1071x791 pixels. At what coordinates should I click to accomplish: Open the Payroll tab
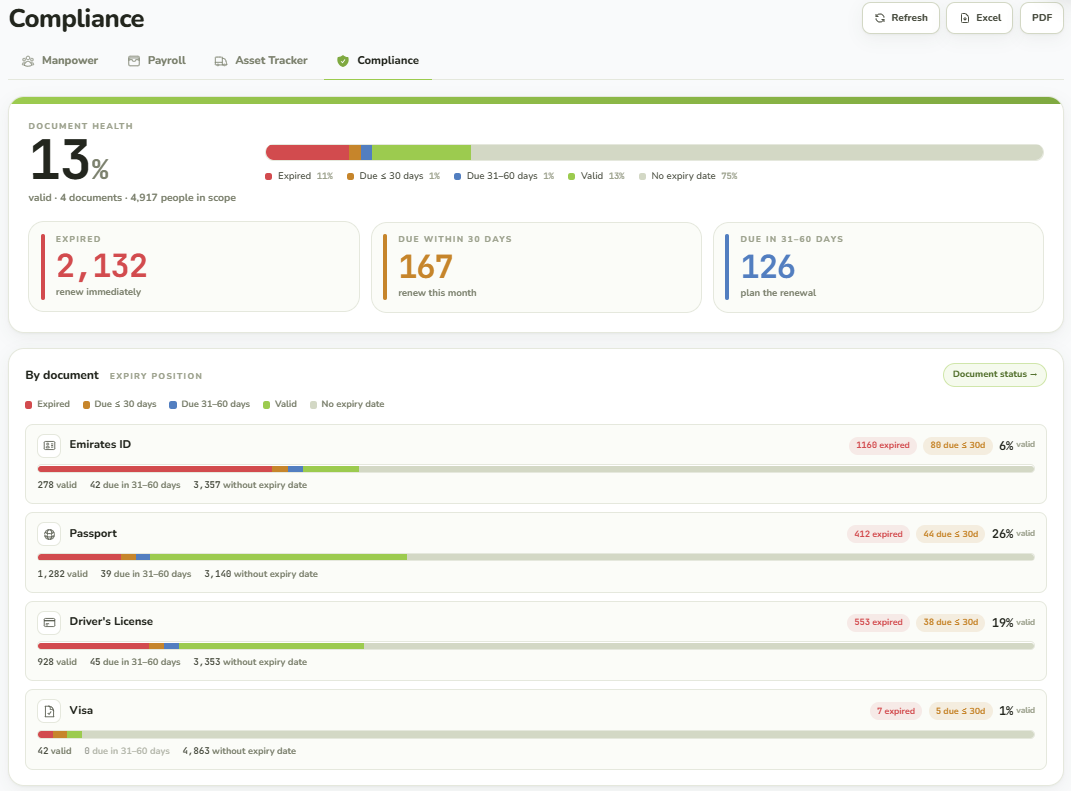click(156, 61)
